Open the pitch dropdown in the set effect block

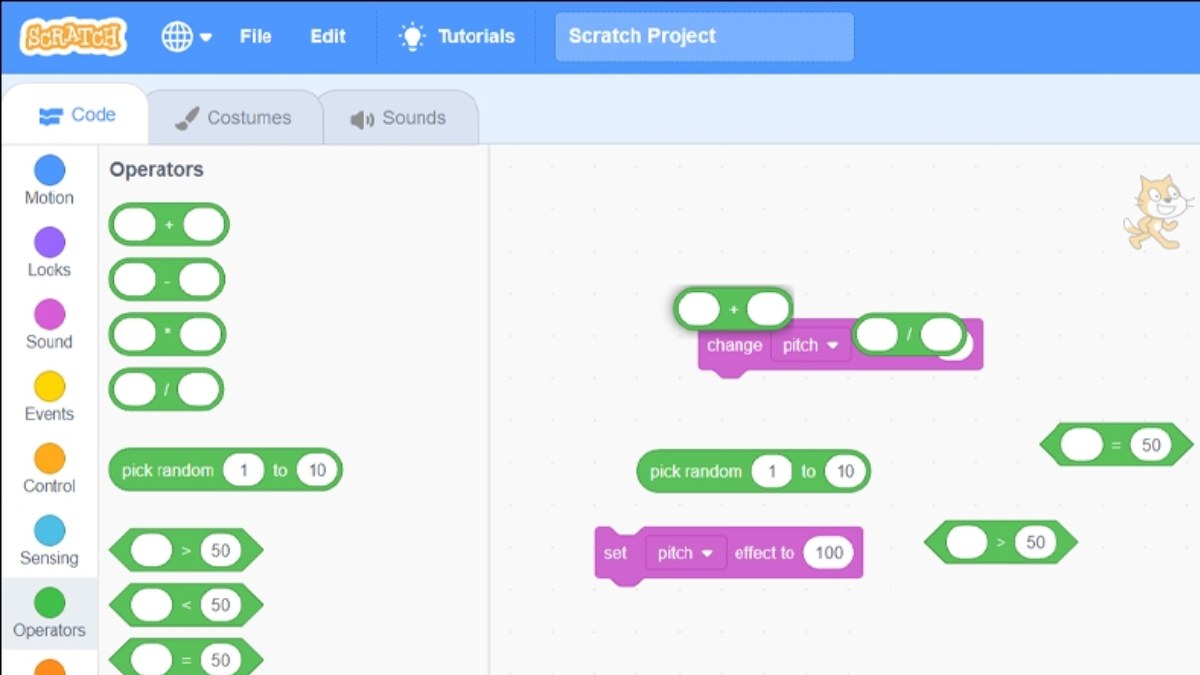[x=686, y=552]
